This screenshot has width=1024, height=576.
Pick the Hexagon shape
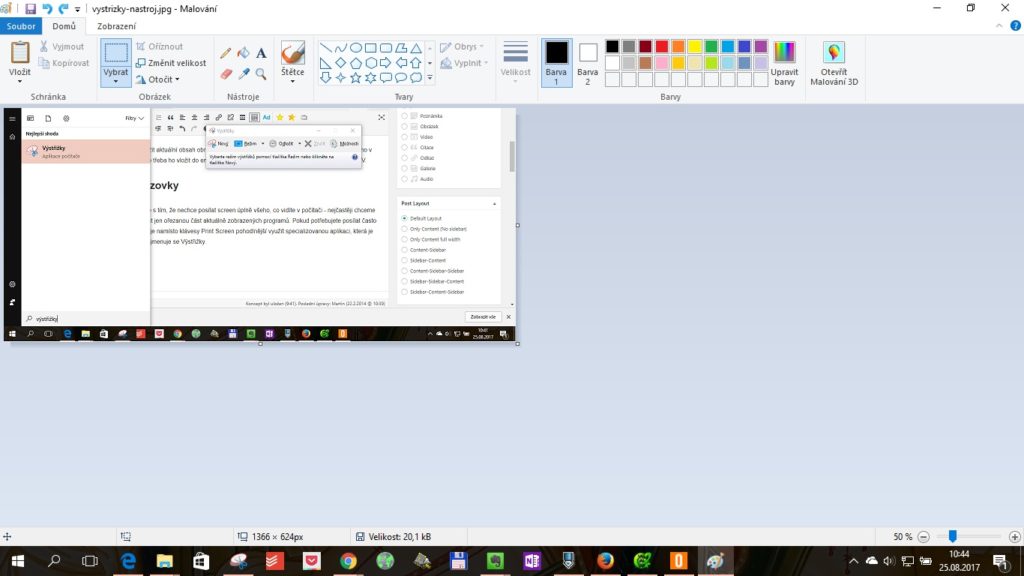[x=370, y=63]
